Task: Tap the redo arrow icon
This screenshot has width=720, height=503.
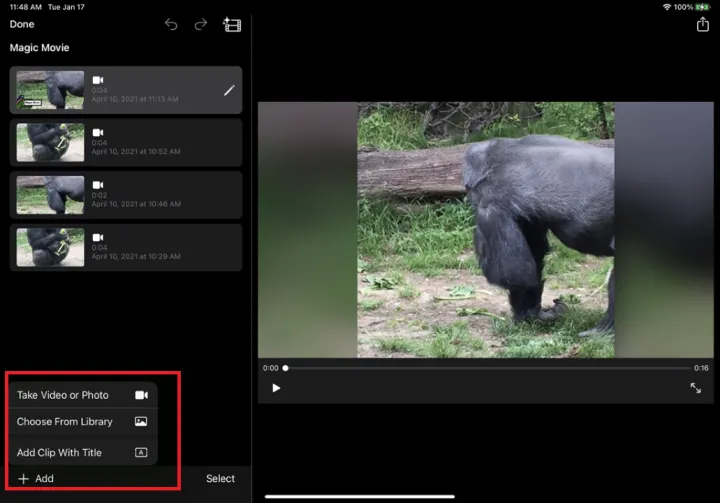Action: click(201, 25)
